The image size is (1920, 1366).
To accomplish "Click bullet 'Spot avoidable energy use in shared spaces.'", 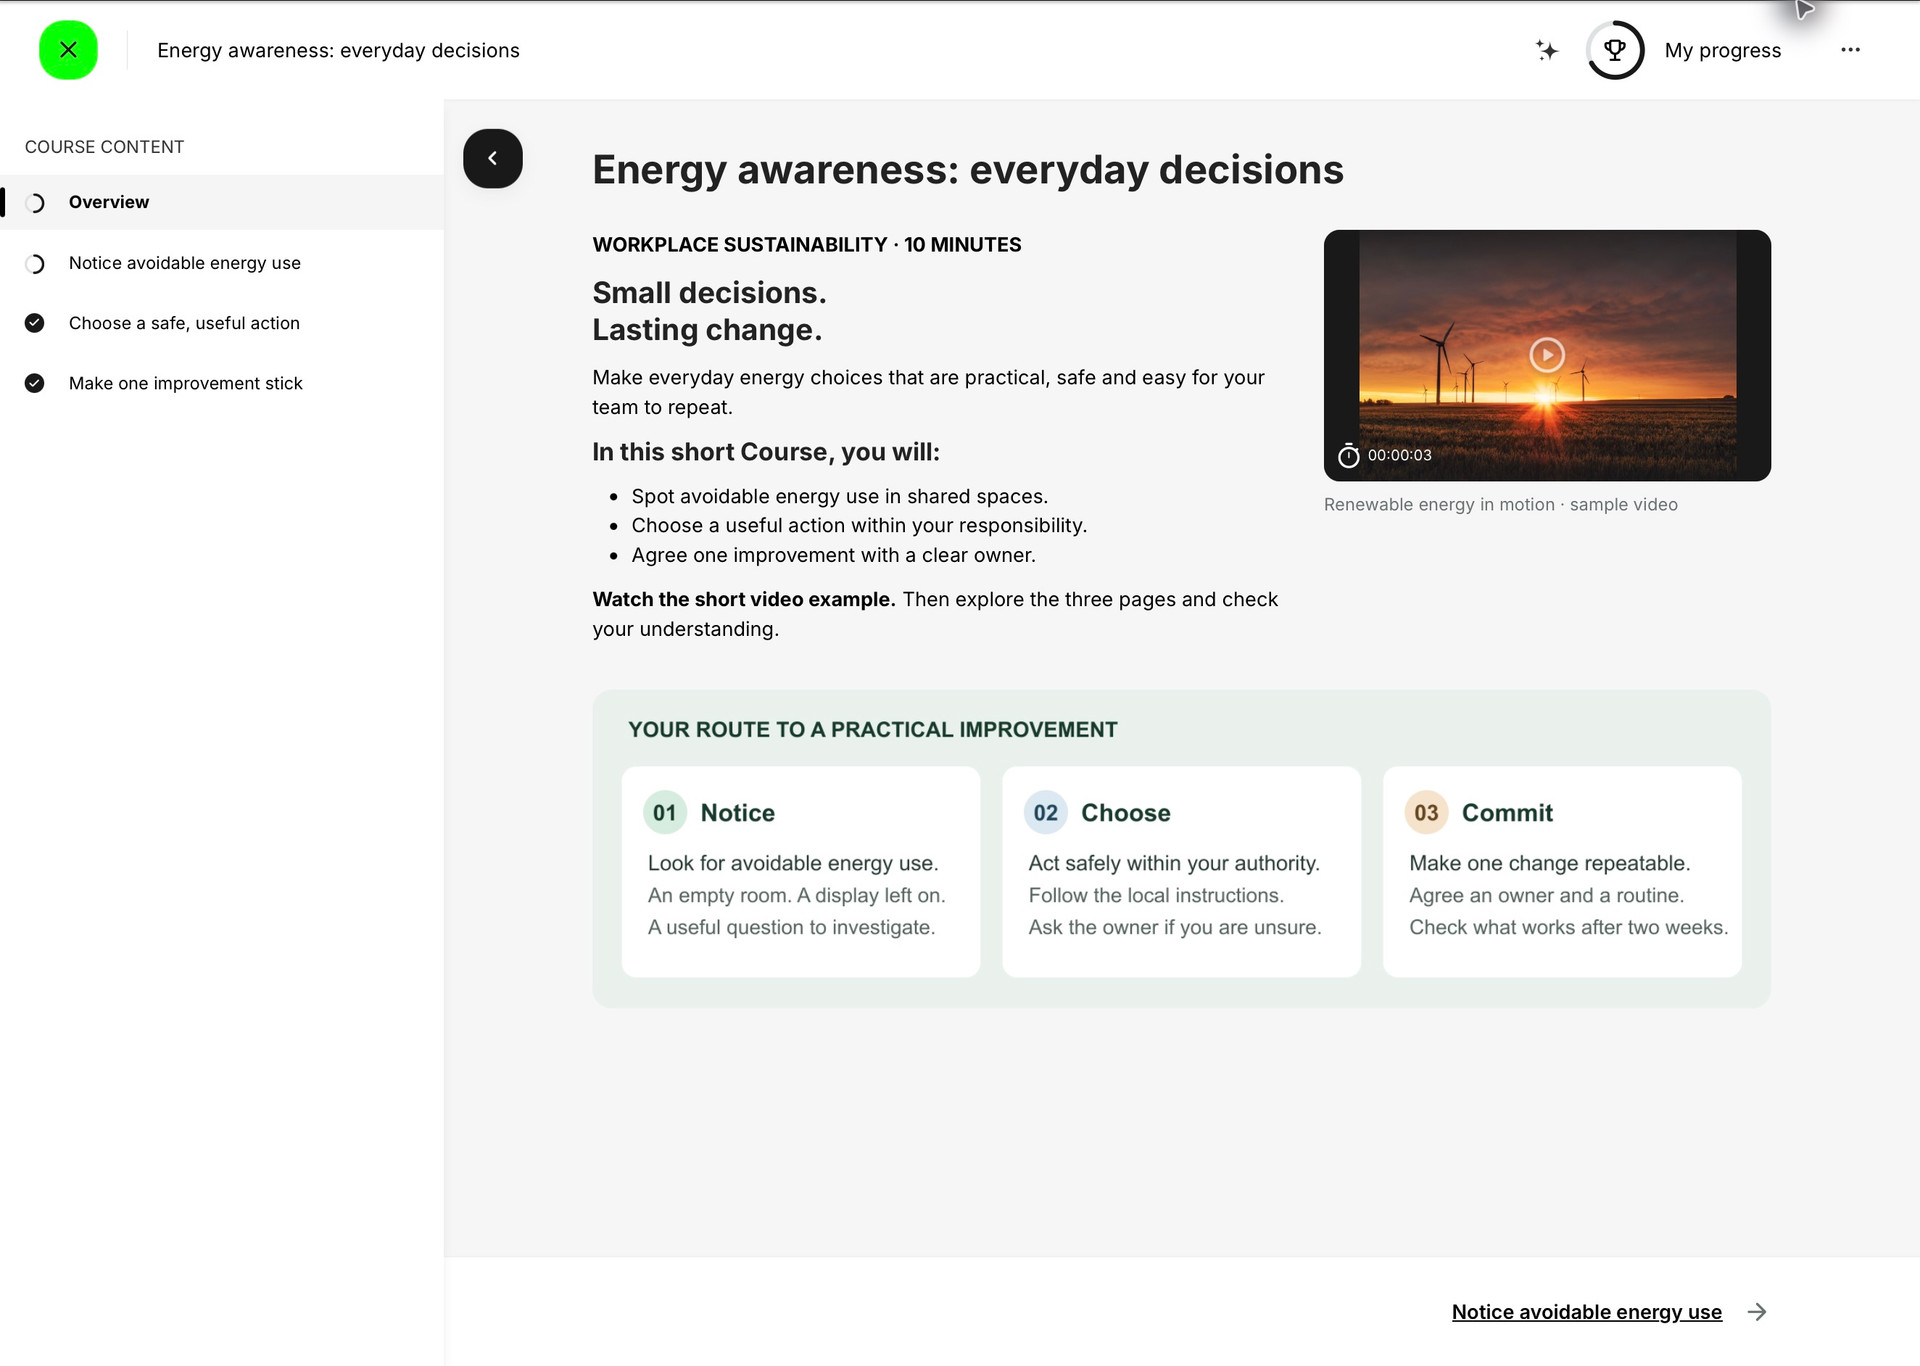I will [840, 496].
